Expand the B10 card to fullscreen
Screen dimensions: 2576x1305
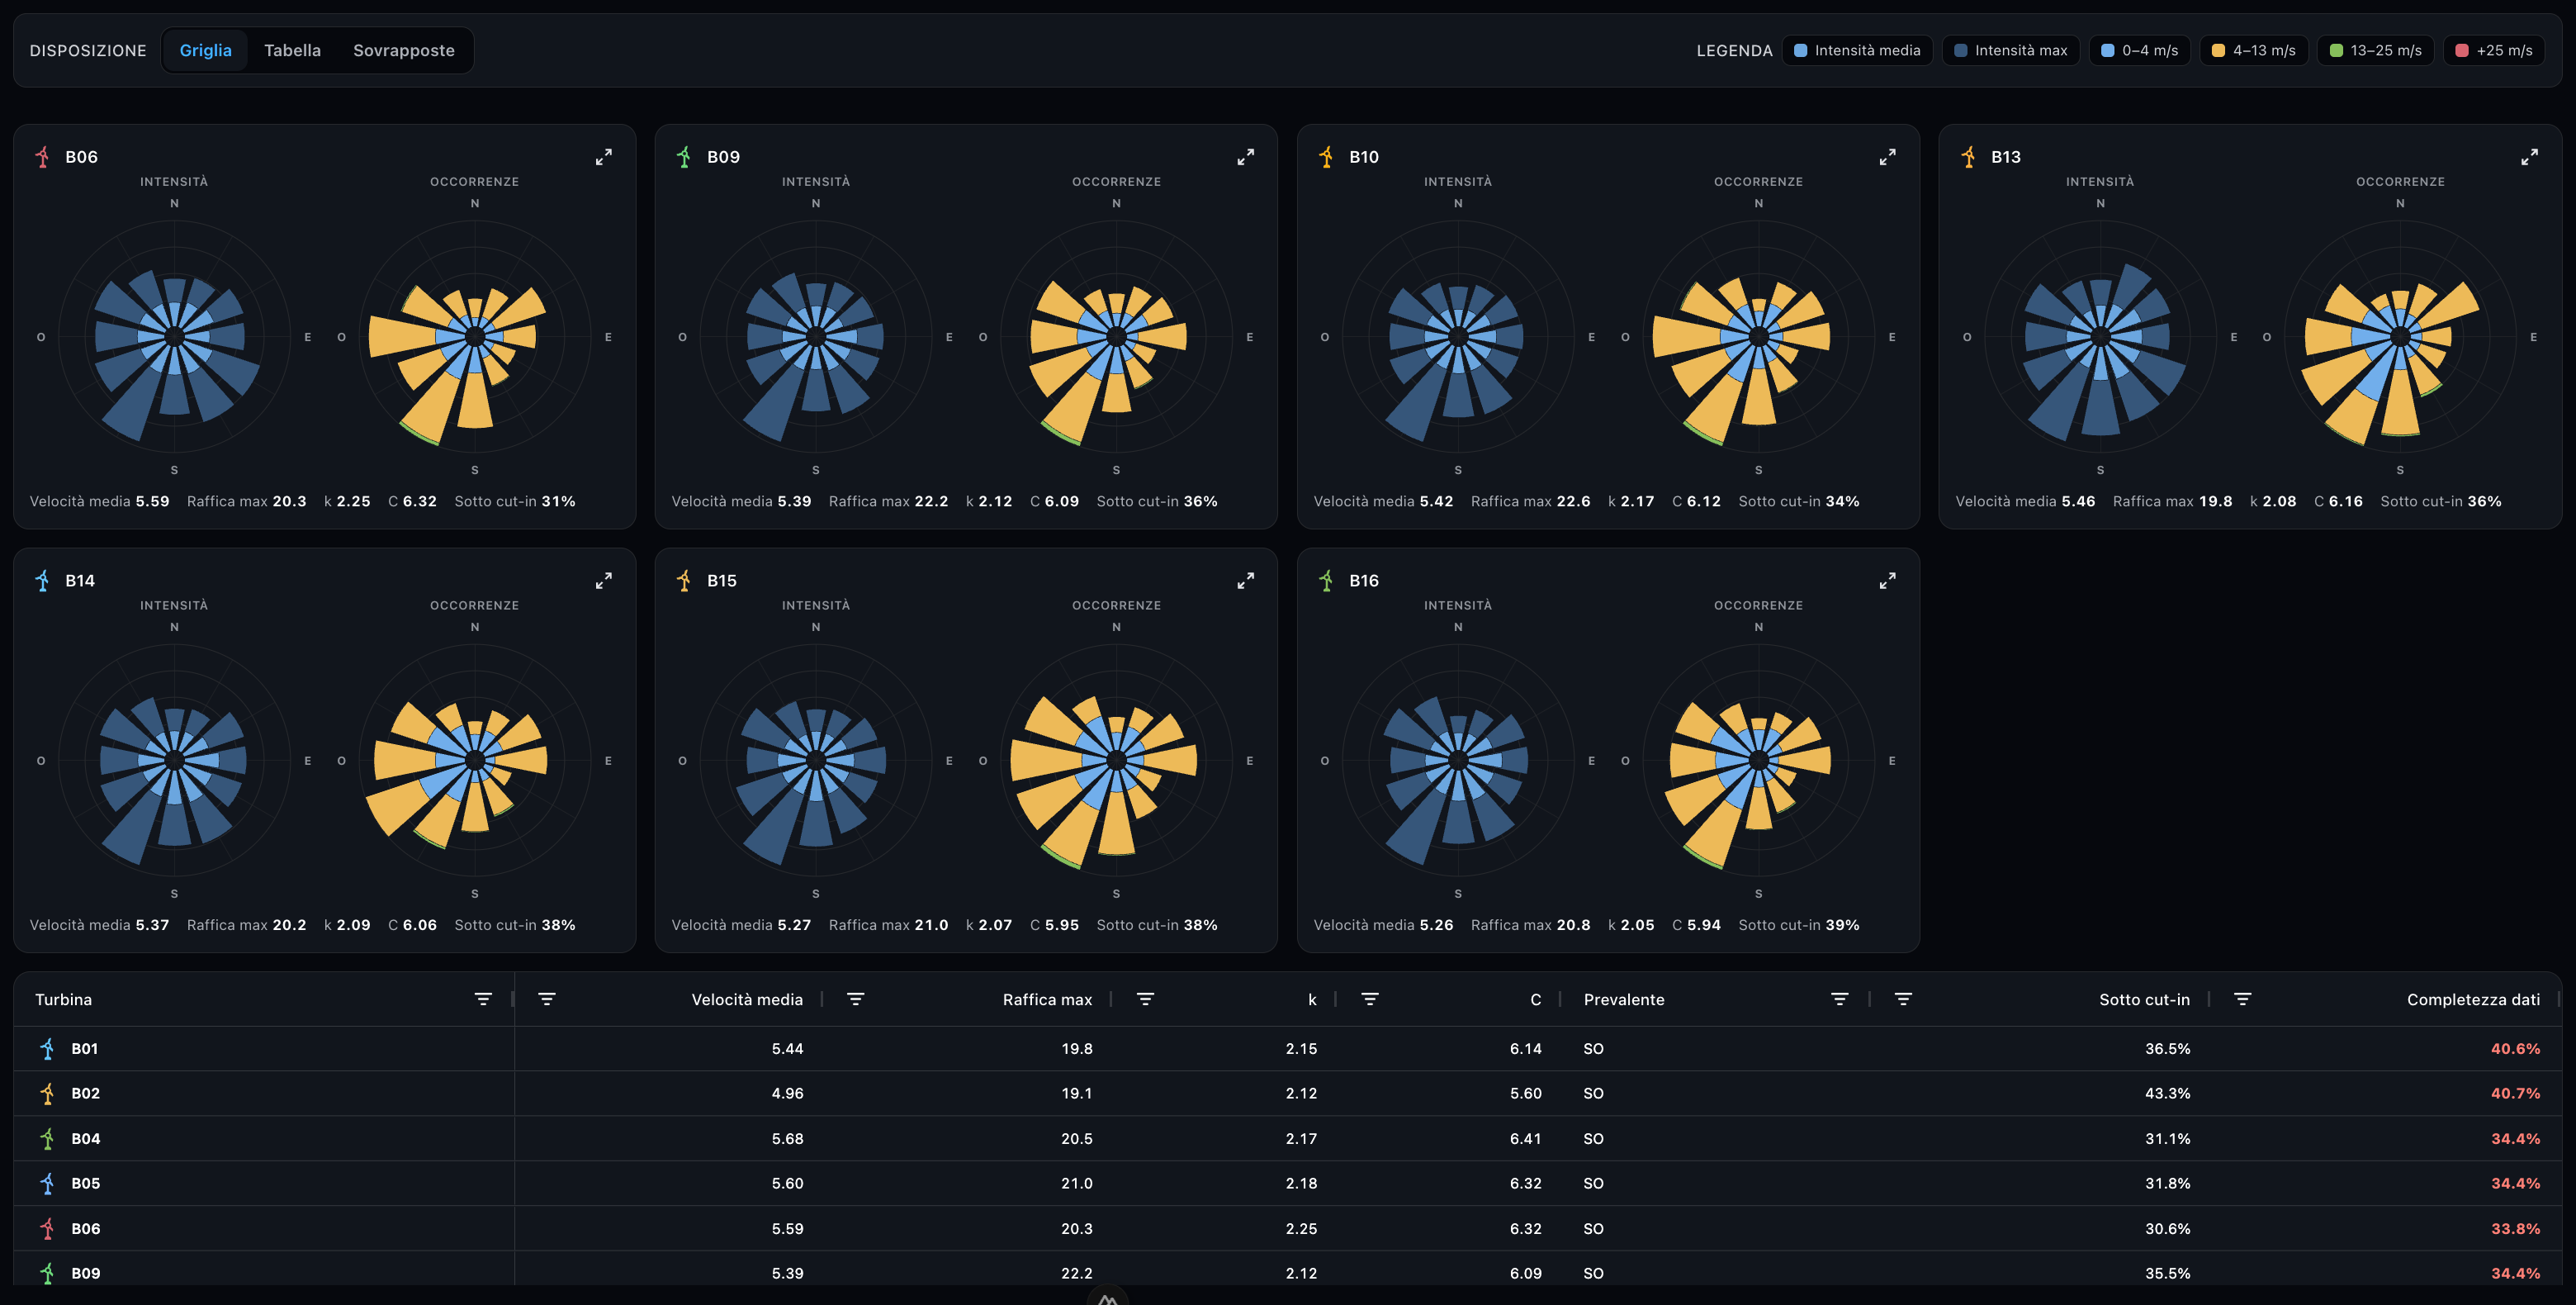click(1888, 157)
